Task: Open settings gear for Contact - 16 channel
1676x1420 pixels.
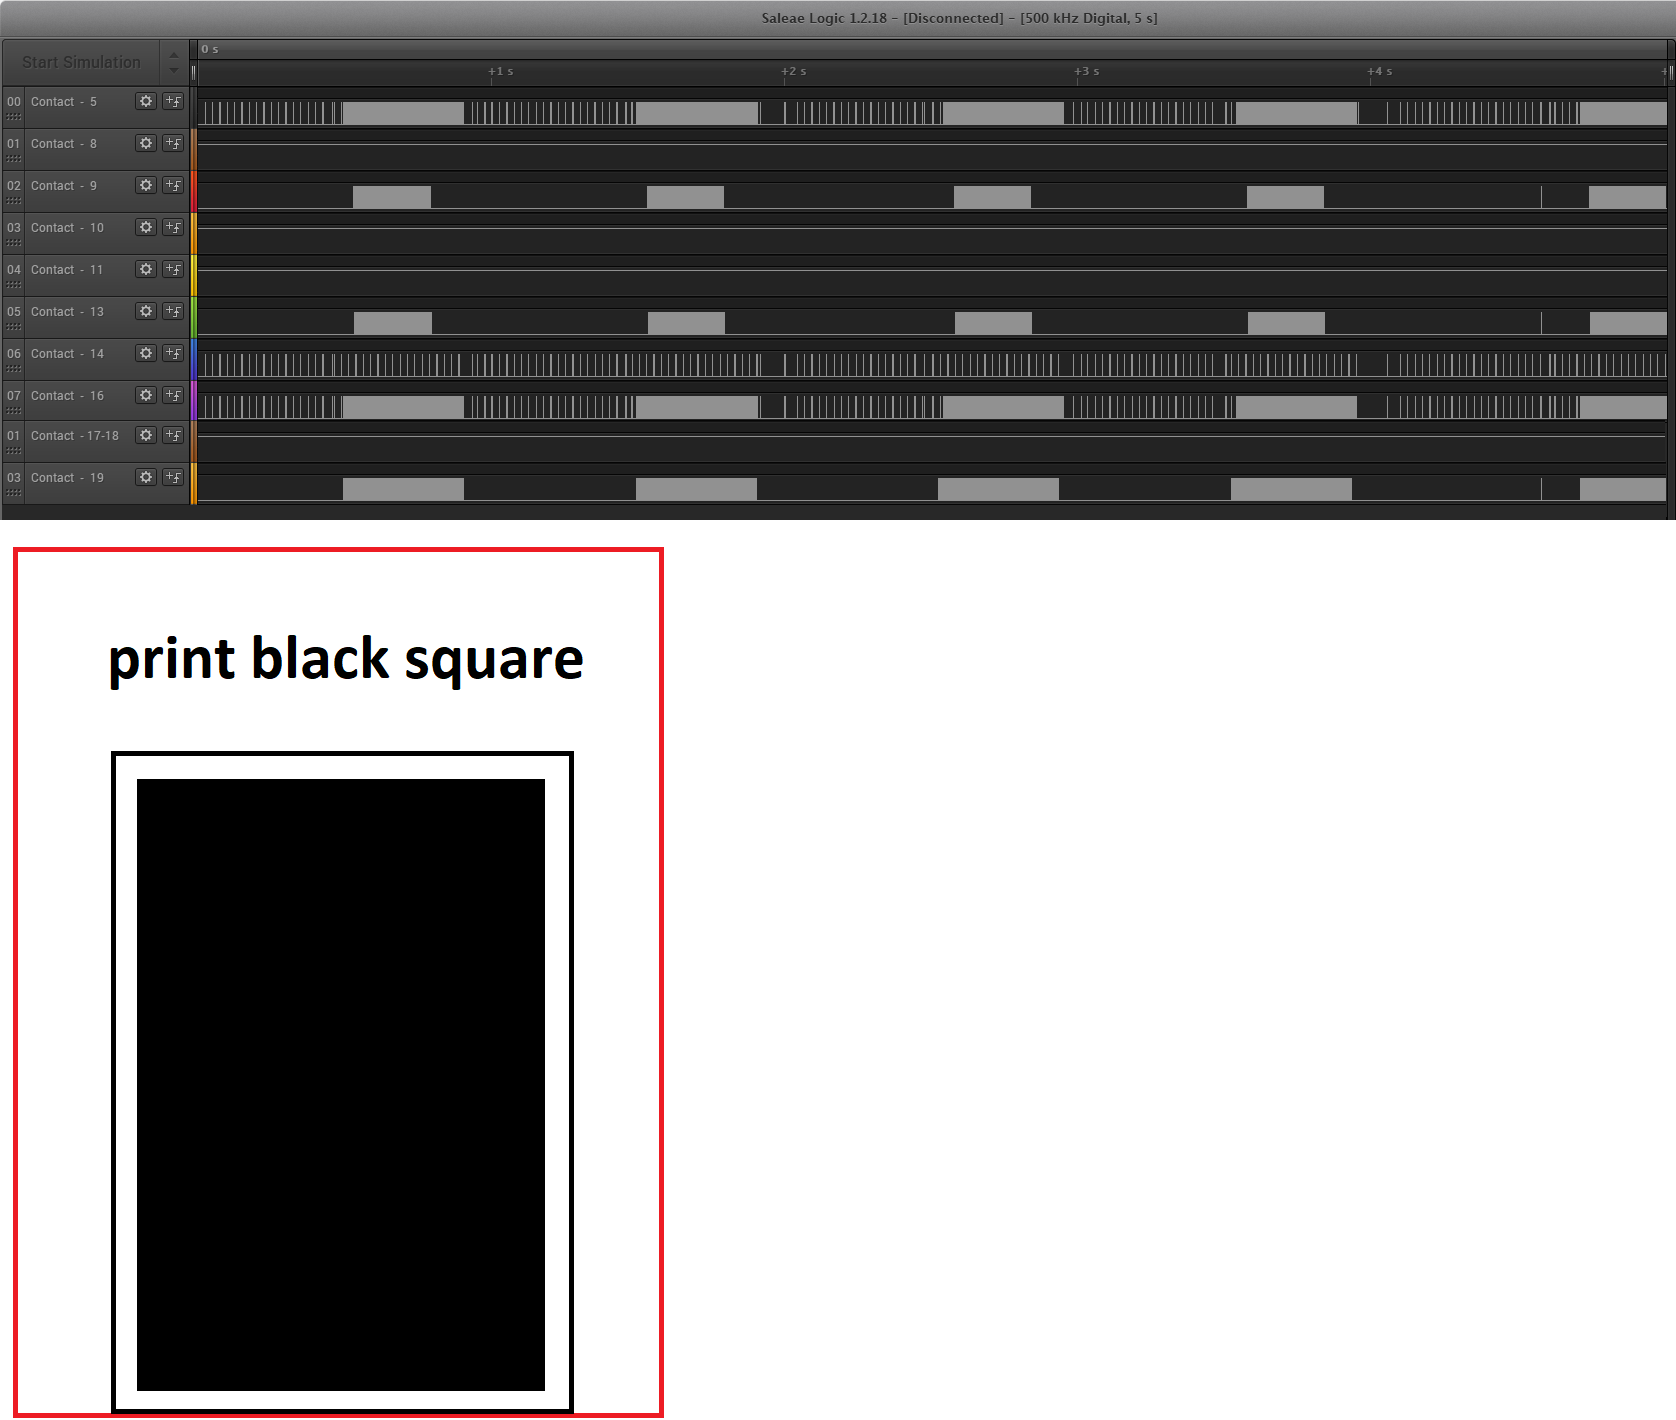Action: point(146,395)
